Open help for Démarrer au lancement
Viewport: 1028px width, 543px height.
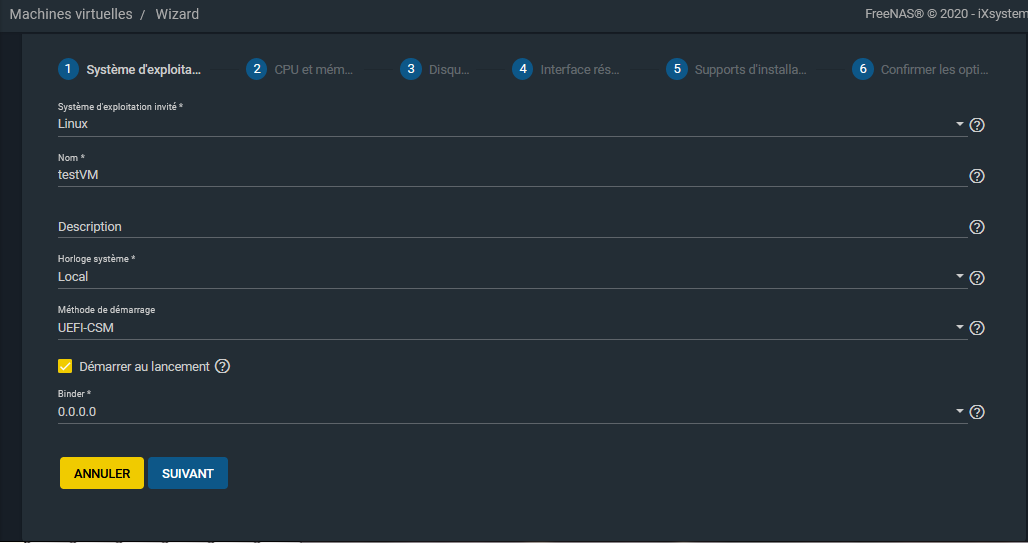click(x=223, y=366)
